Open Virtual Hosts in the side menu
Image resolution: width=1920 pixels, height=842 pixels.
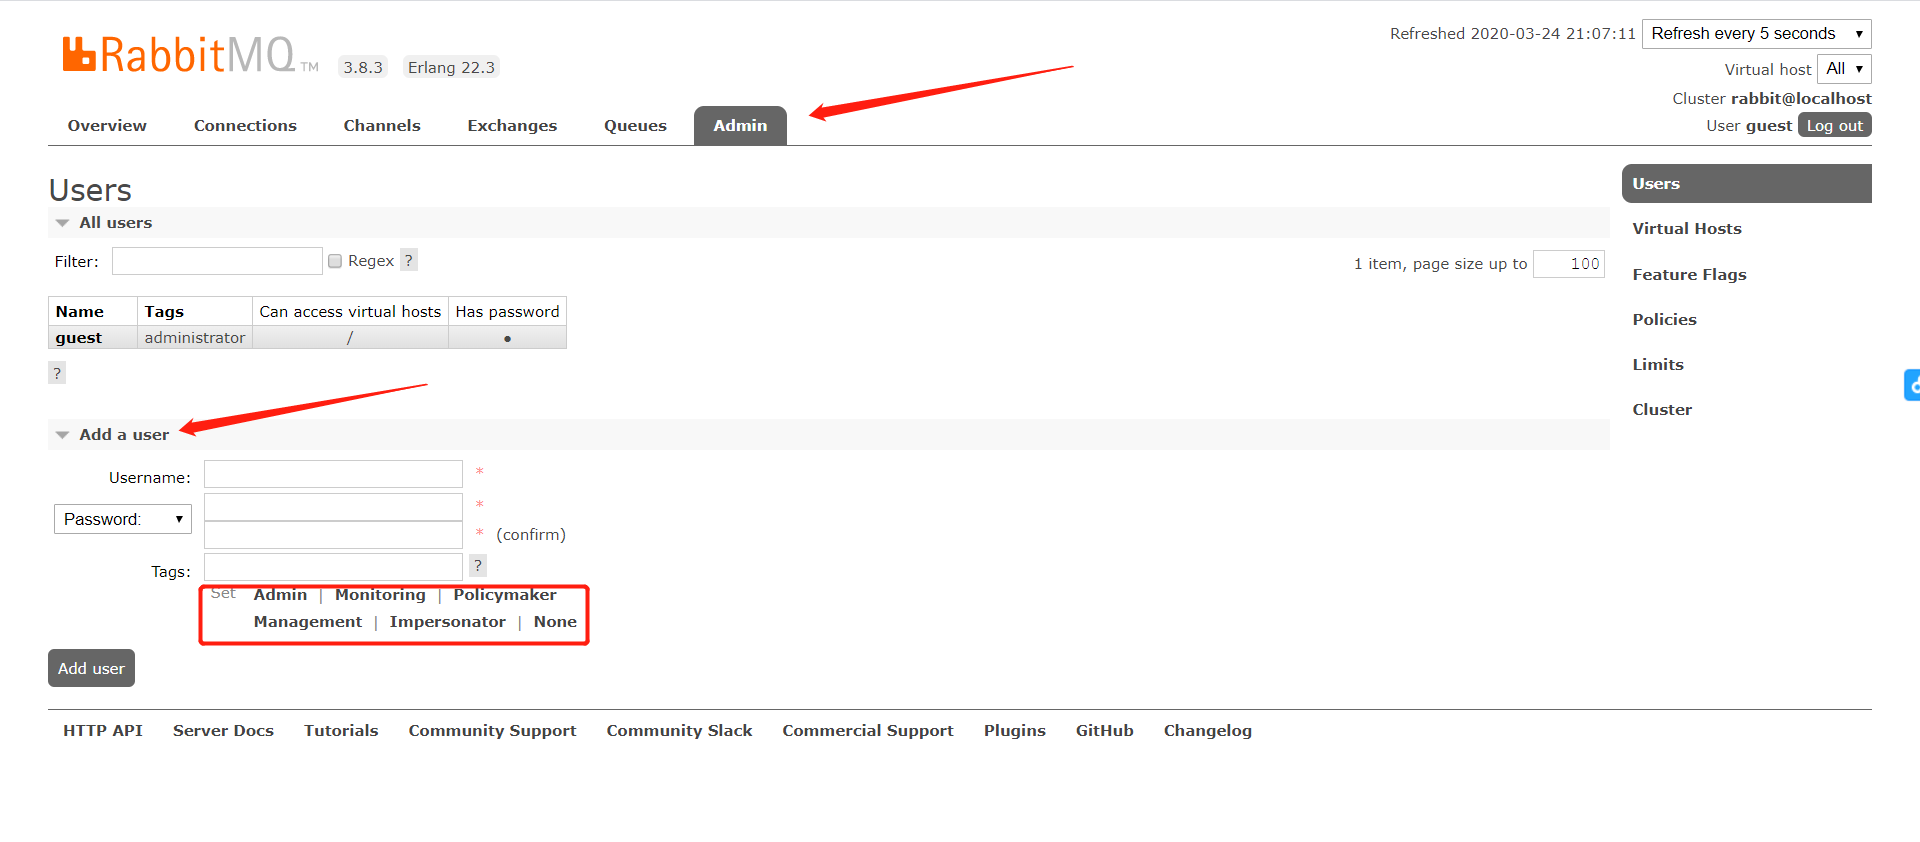(1687, 229)
